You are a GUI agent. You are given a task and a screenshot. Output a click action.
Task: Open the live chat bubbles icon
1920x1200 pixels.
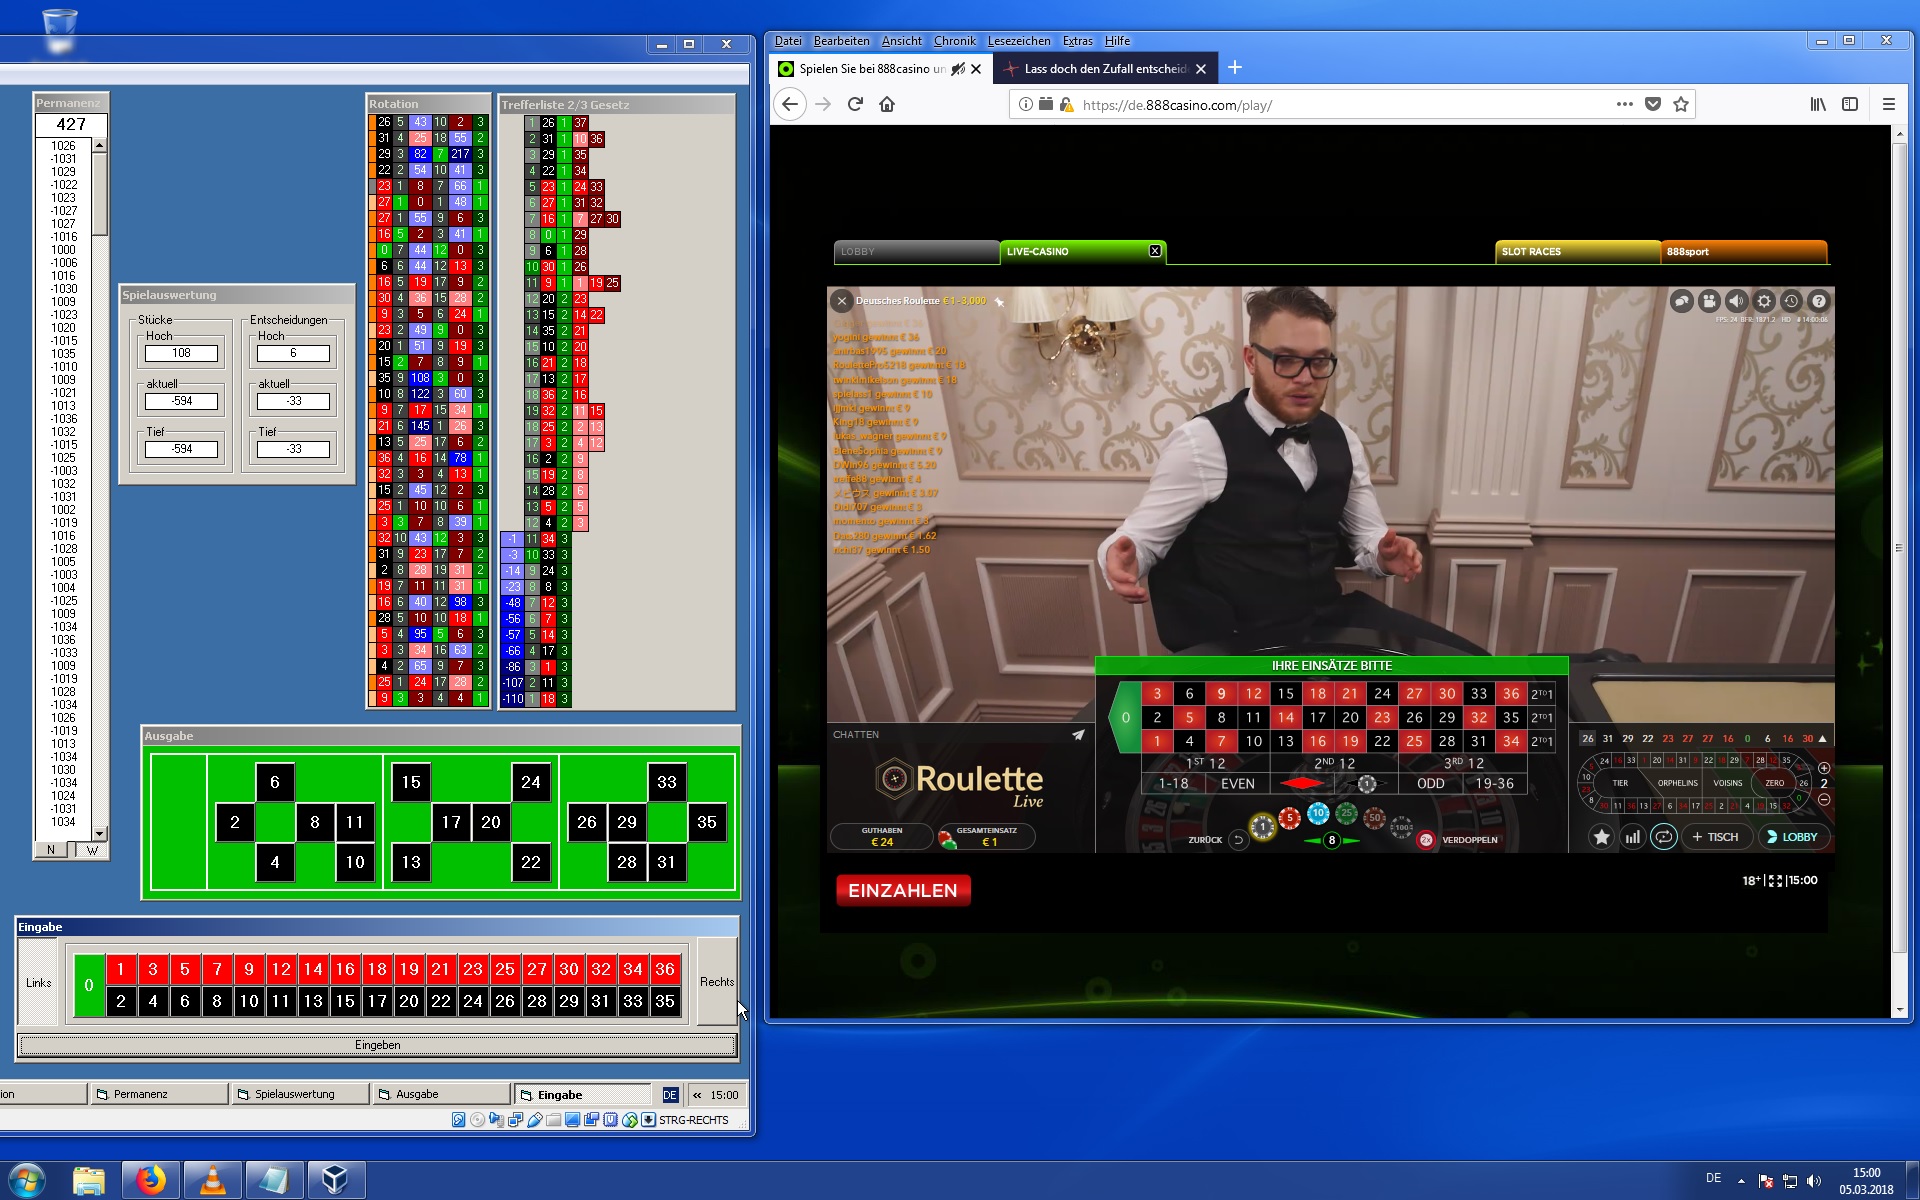1682,301
